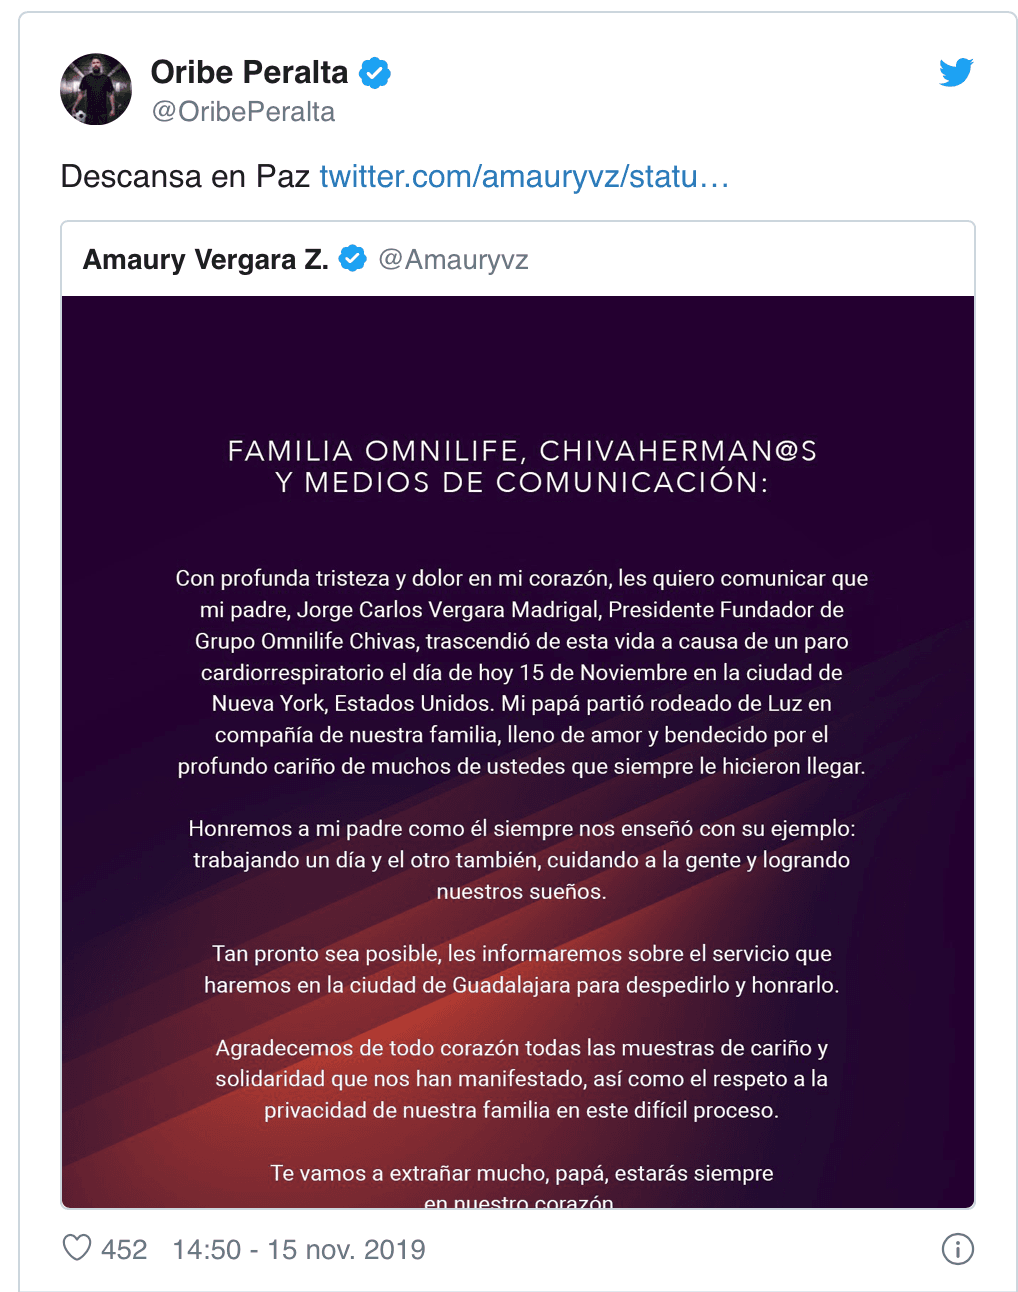The height and width of the screenshot is (1292, 1018).
Task: Expand the truncated statement image
Action: tap(519, 750)
